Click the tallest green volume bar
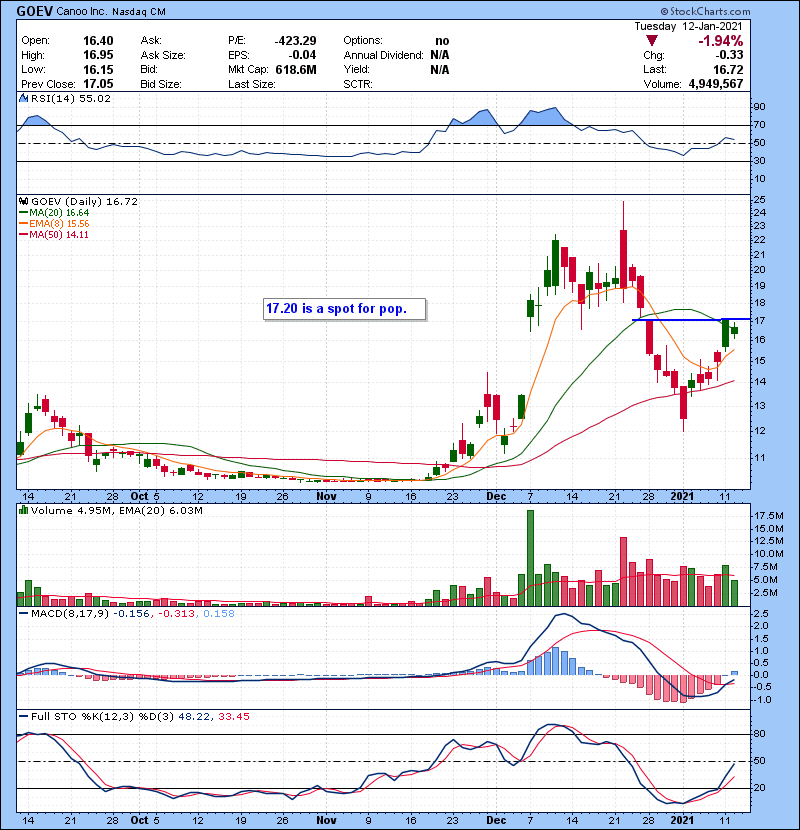Screen dimensions: 800x830 pyautogui.click(x=531, y=558)
